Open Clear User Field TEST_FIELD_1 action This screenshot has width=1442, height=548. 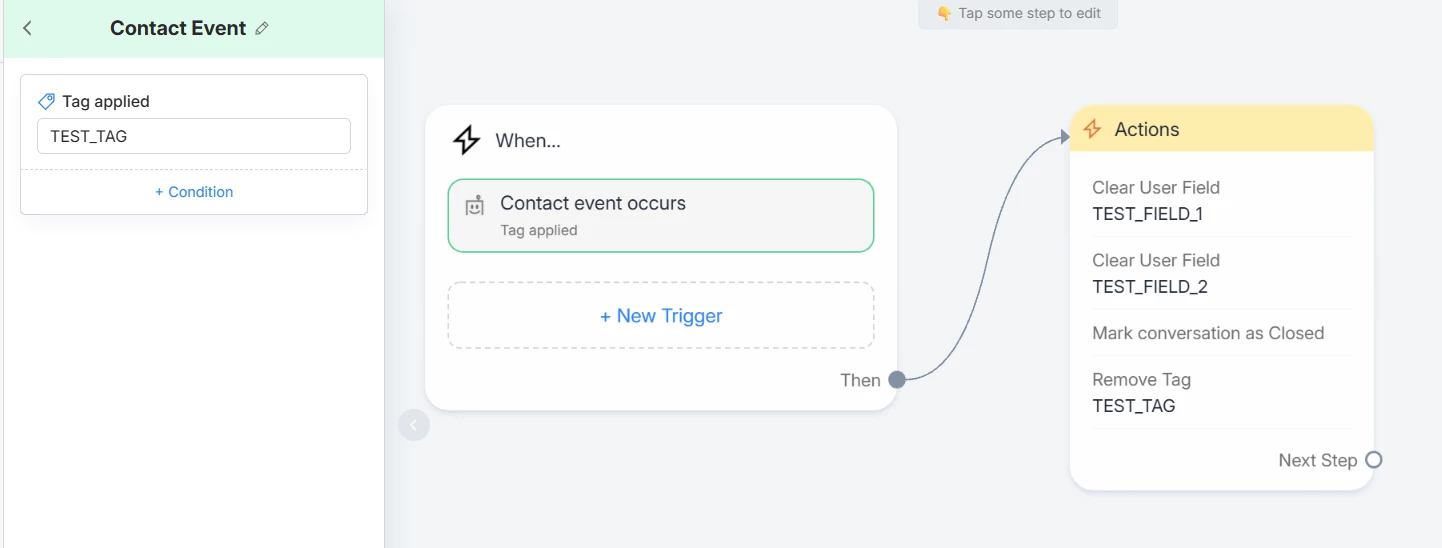point(1221,200)
